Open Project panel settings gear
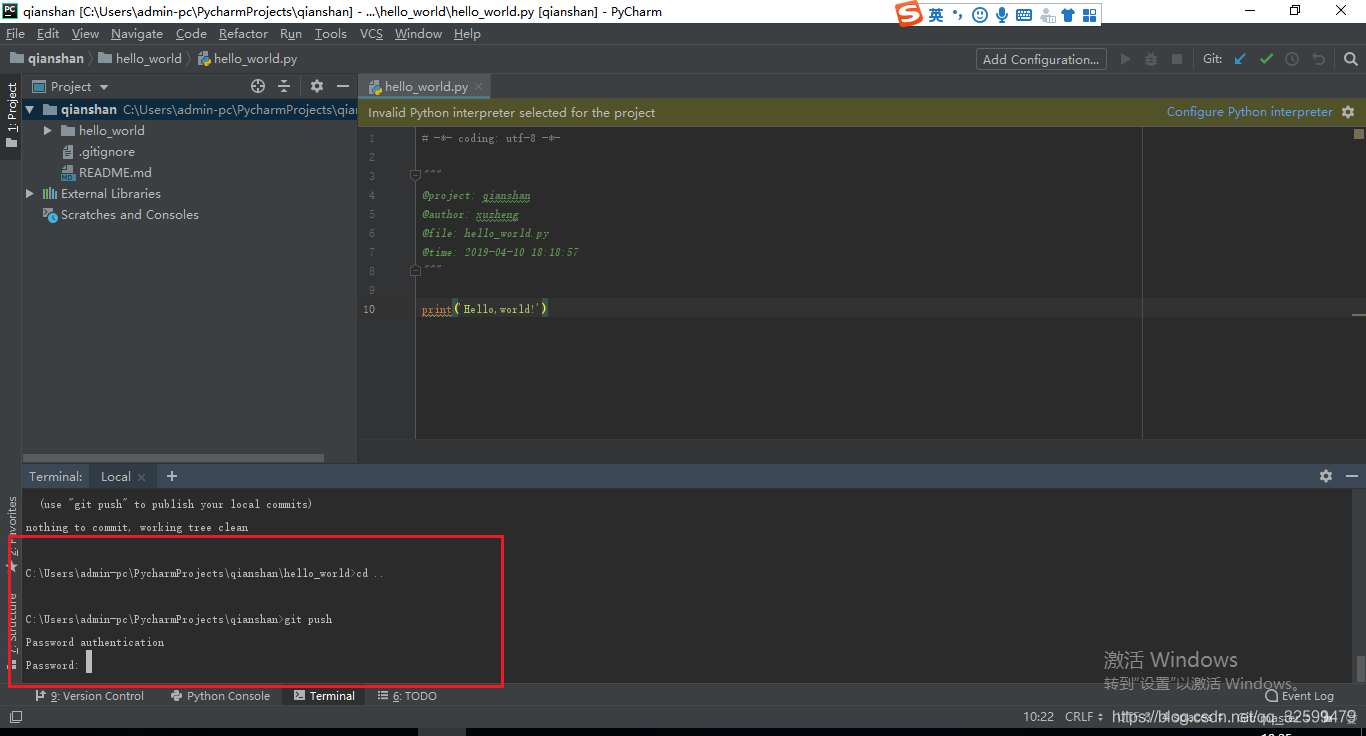This screenshot has width=1366, height=736. [x=317, y=86]
